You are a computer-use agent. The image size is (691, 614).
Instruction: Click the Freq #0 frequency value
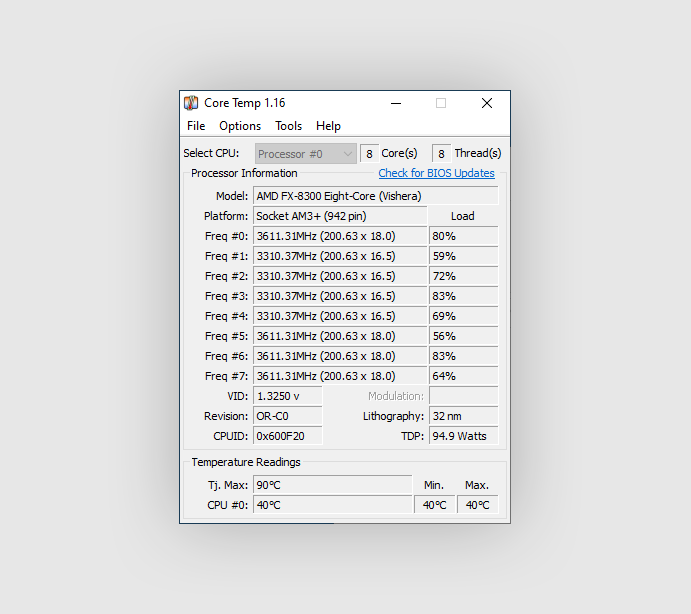pos(339,236)
